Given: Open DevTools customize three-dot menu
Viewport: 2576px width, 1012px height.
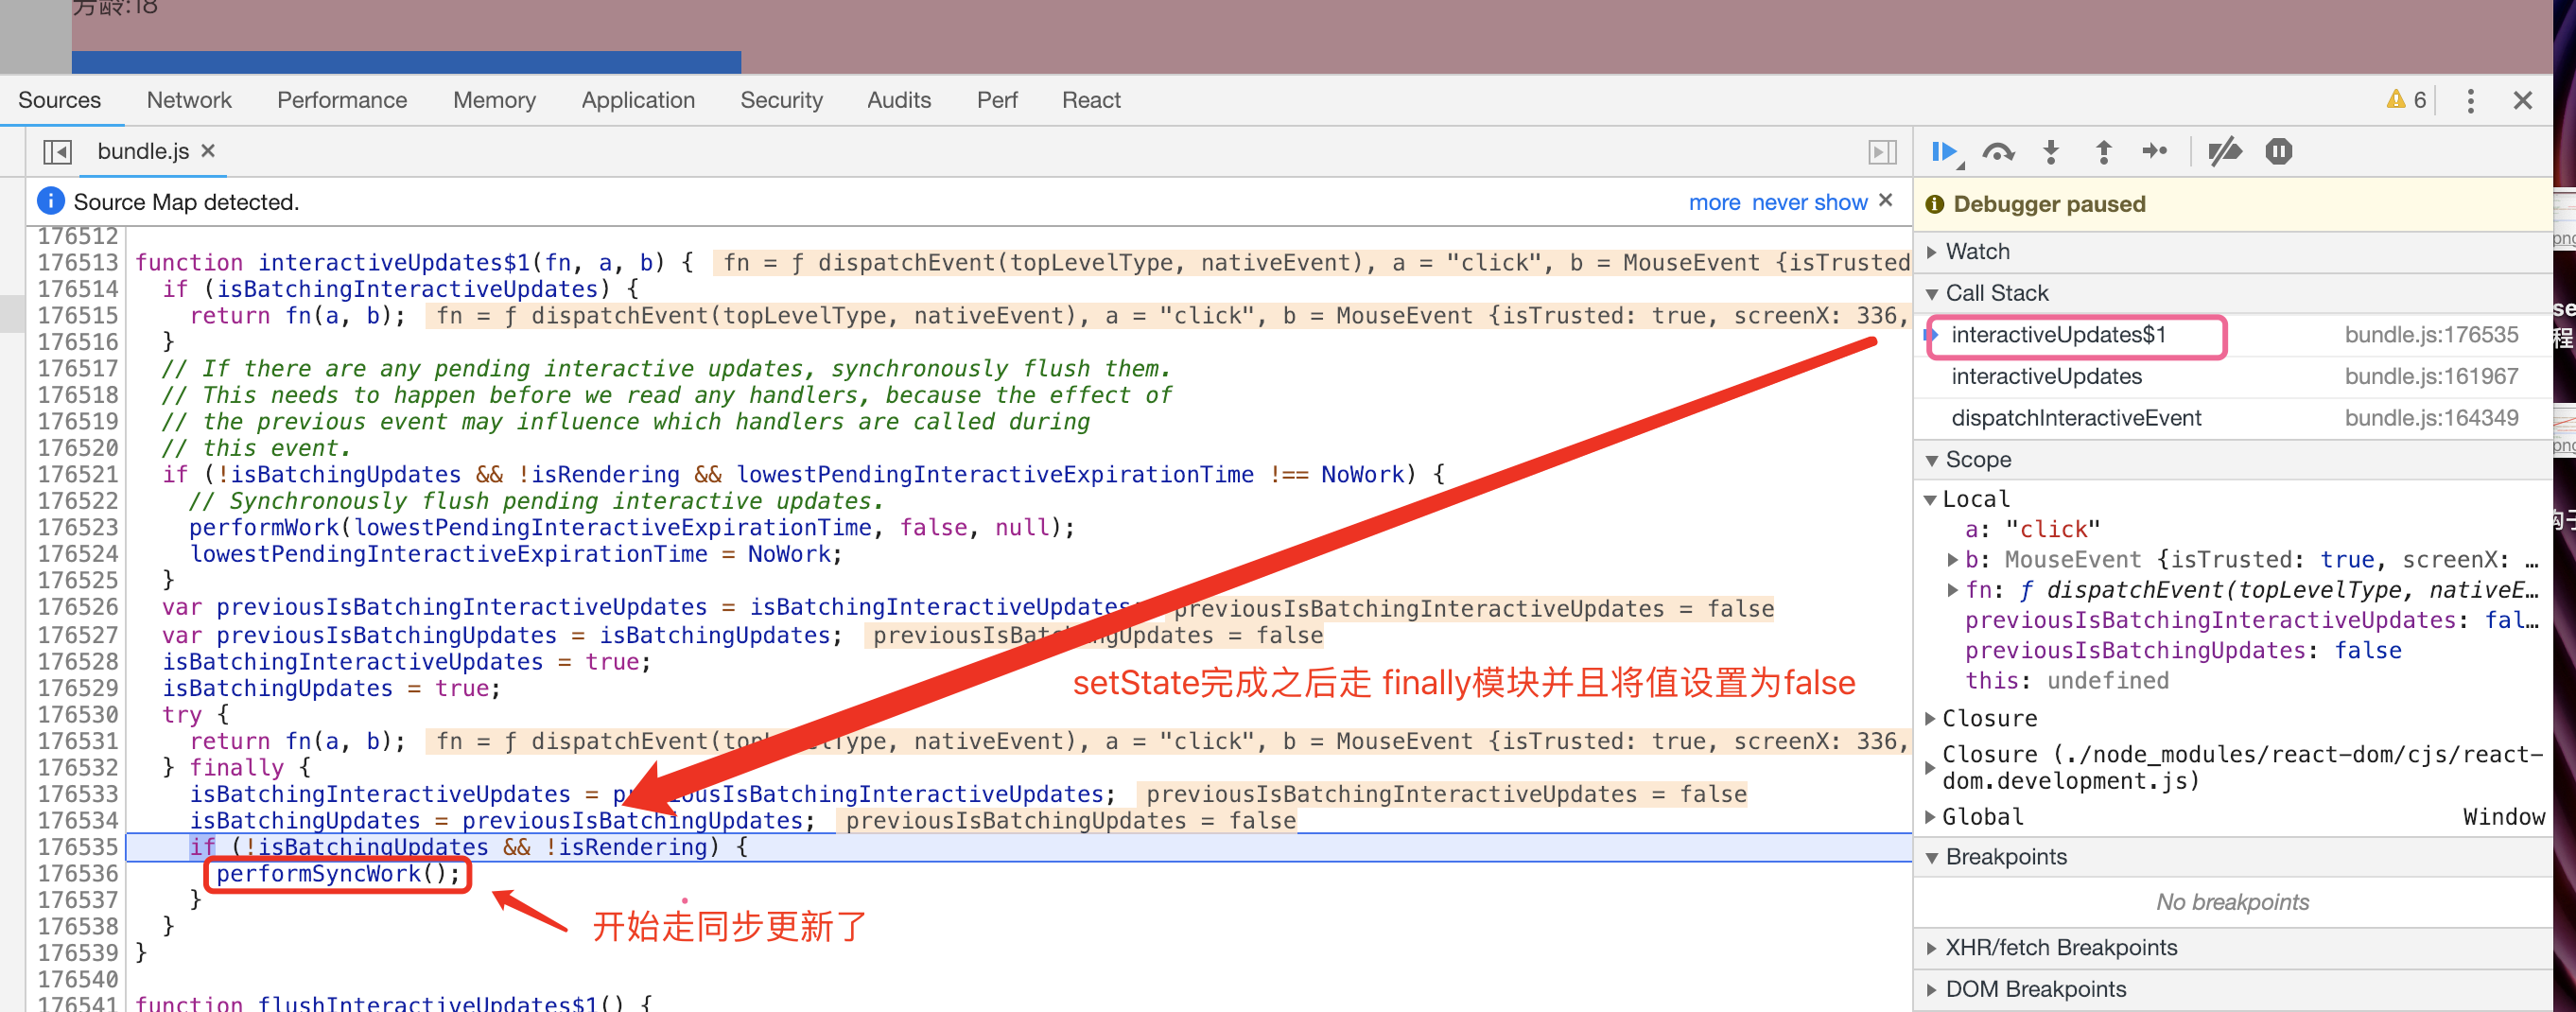Looking at the screenshot, I should click(2470, 100).
